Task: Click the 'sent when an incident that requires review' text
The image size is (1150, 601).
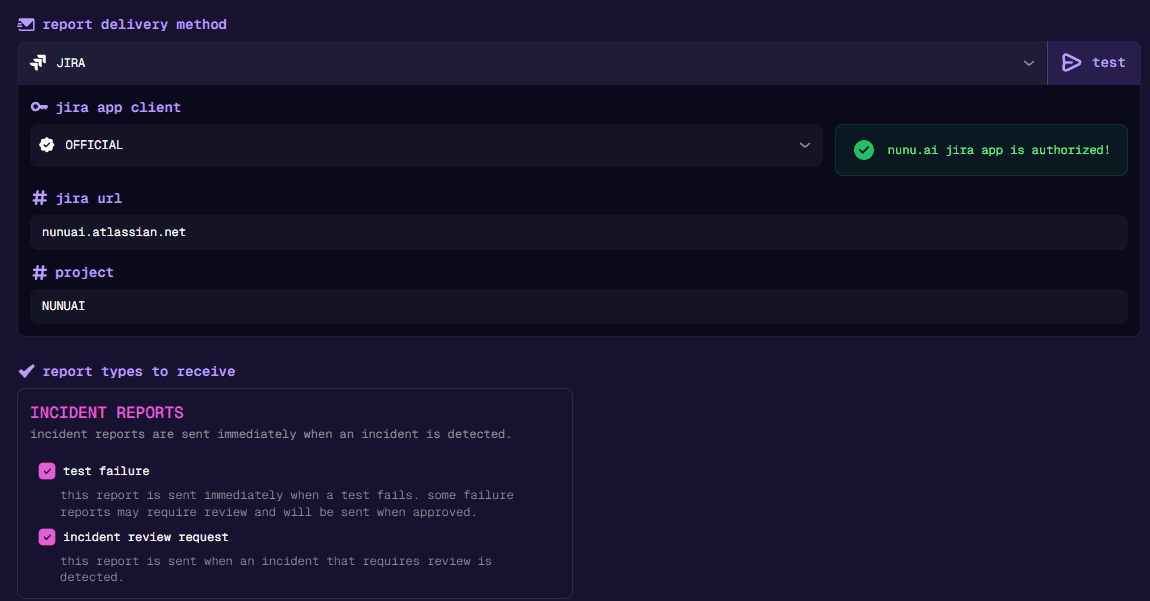Action: click(x=276, y=569)
